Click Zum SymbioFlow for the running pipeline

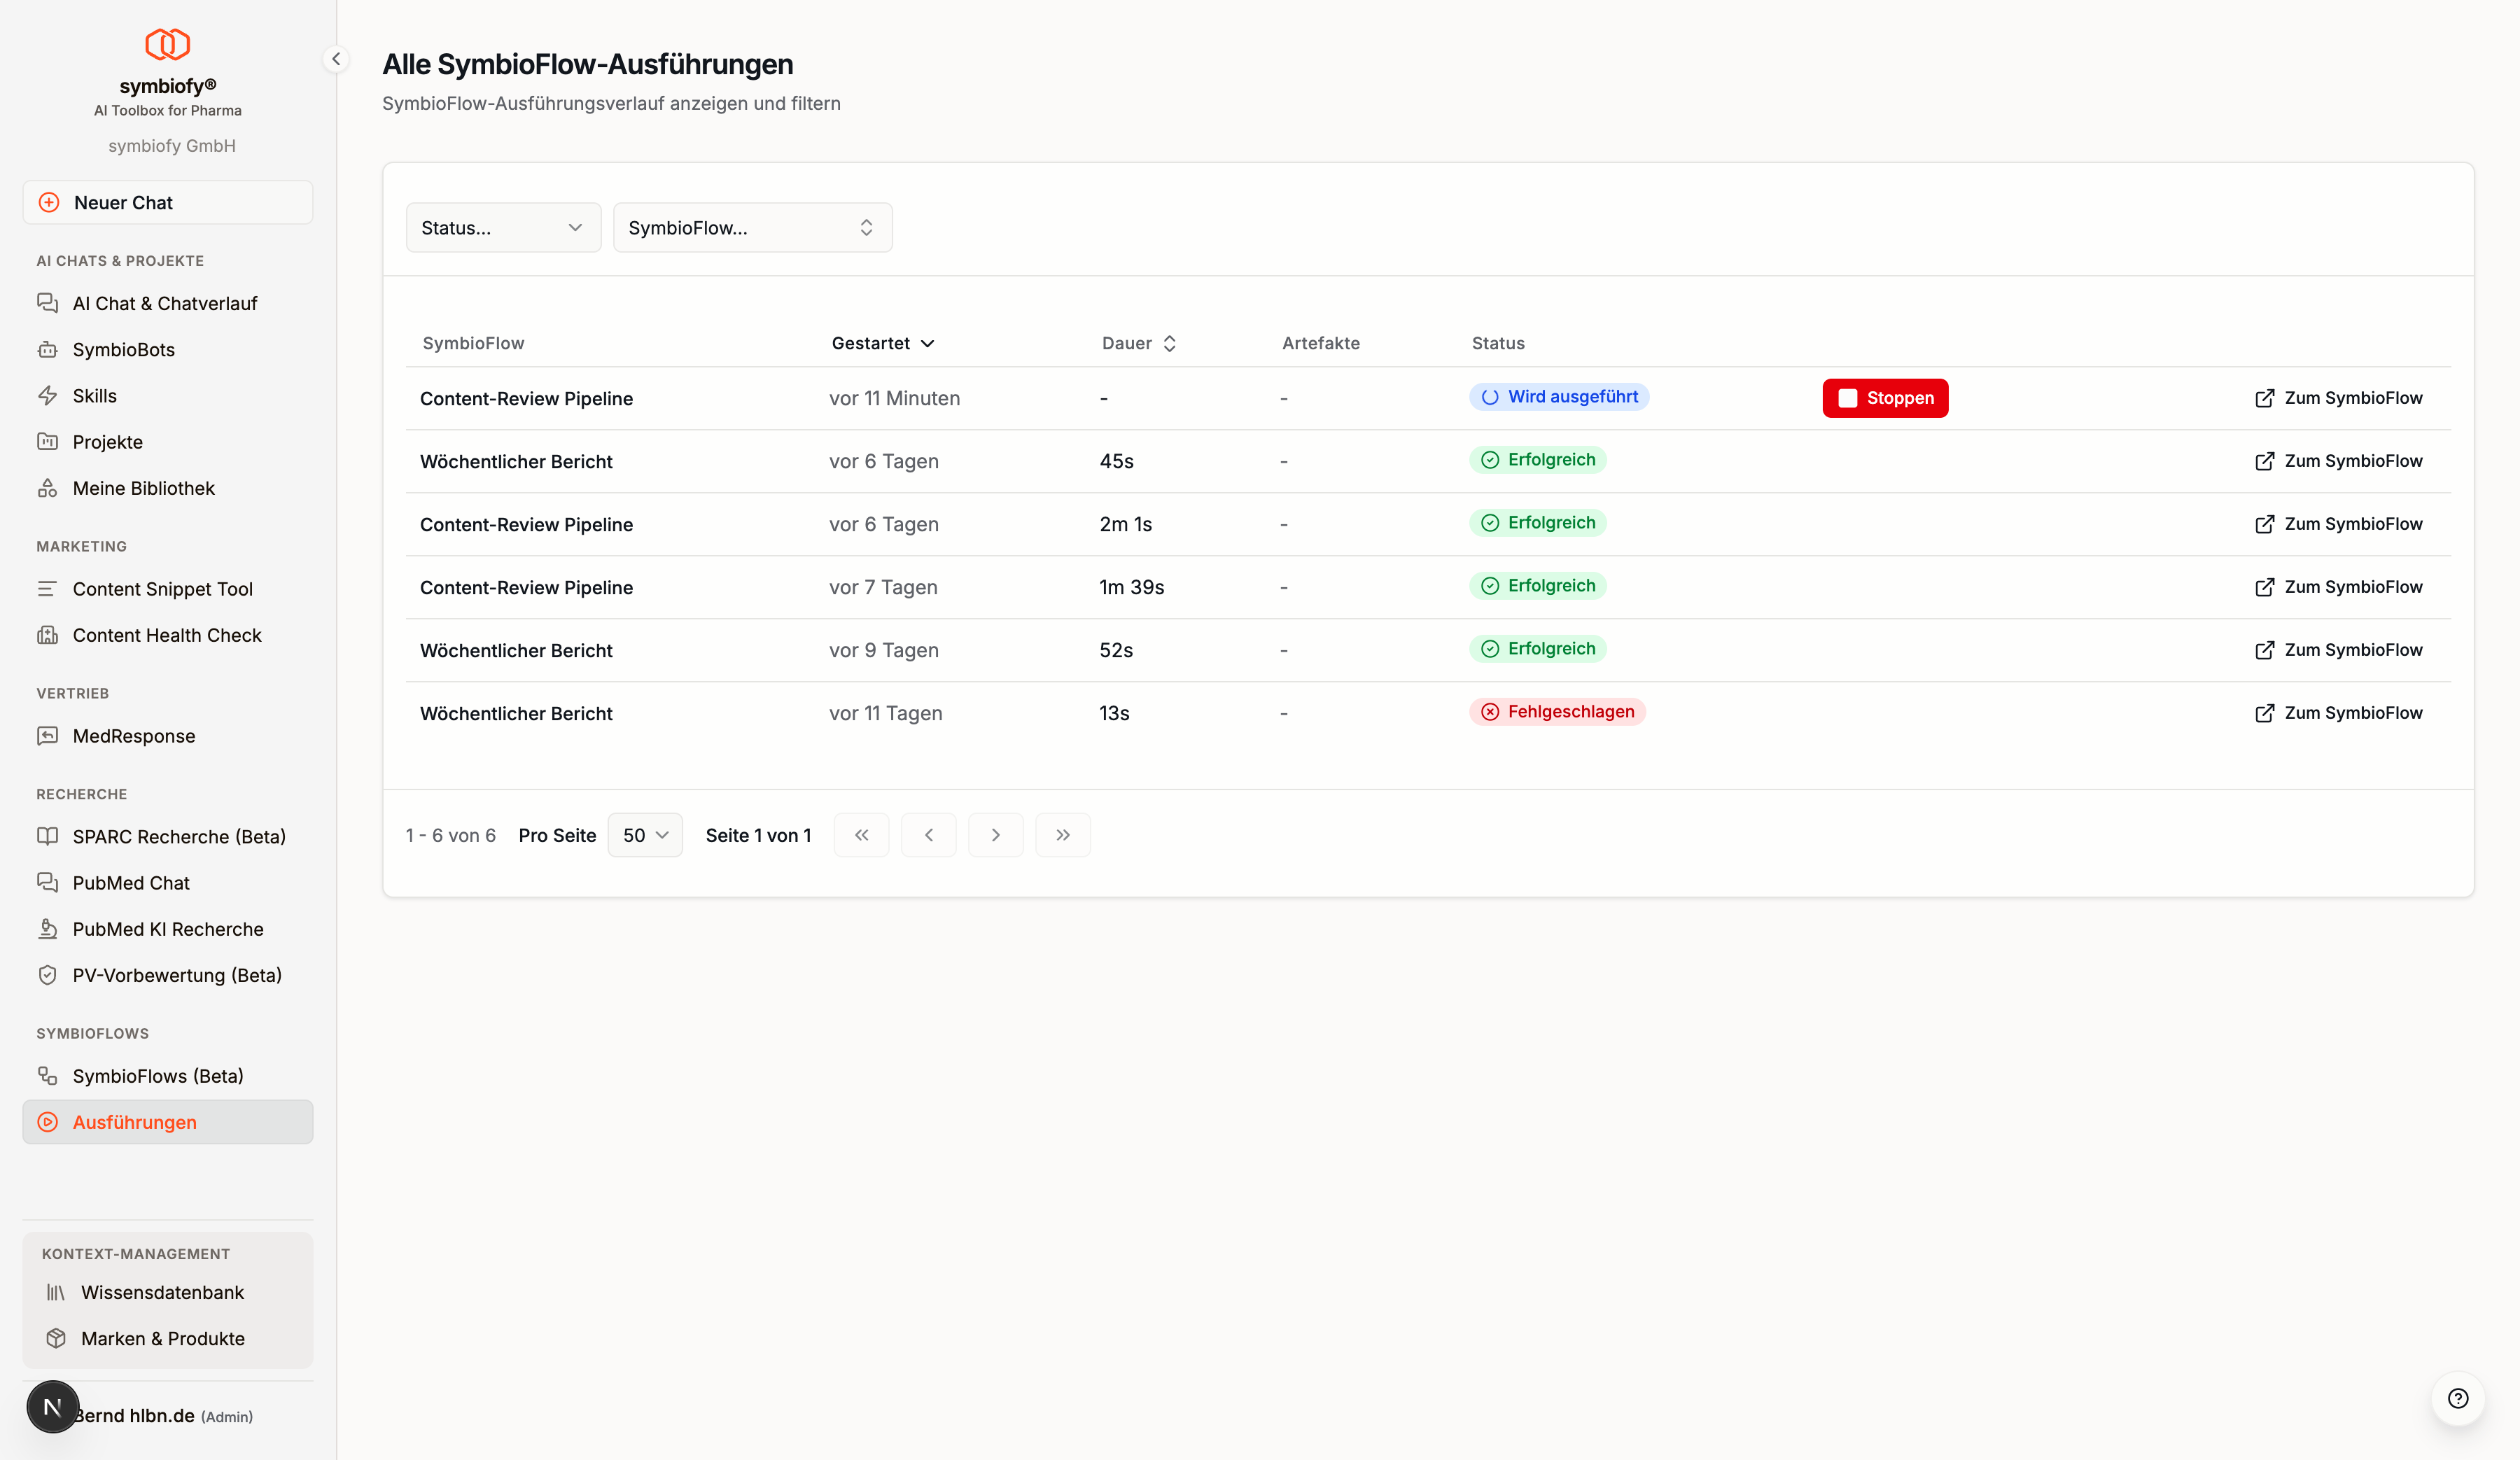tap(2338, 398)
